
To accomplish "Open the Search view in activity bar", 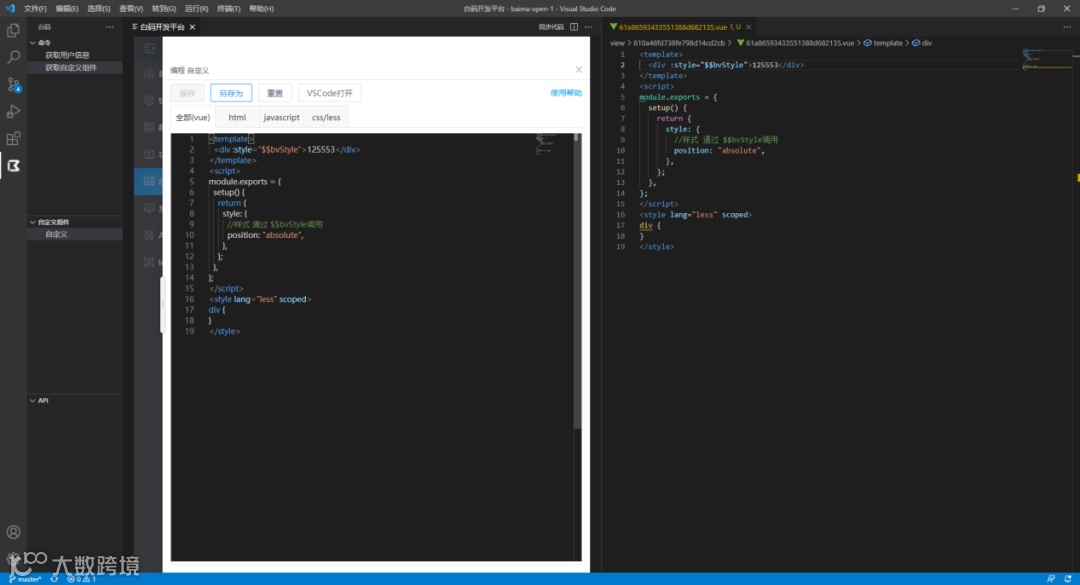I will click(13, 57).
